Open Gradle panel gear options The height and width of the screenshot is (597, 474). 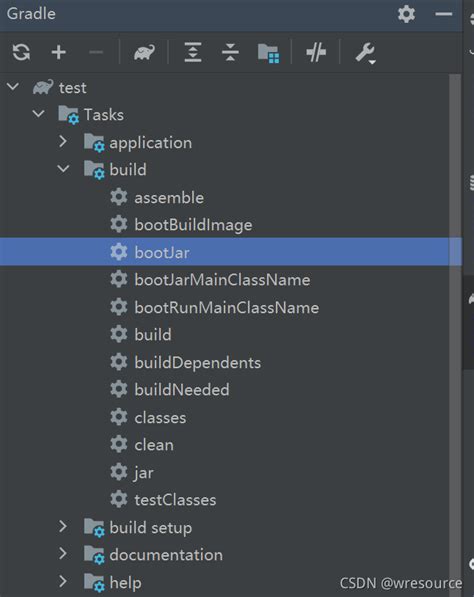click(x=406, y=14)
